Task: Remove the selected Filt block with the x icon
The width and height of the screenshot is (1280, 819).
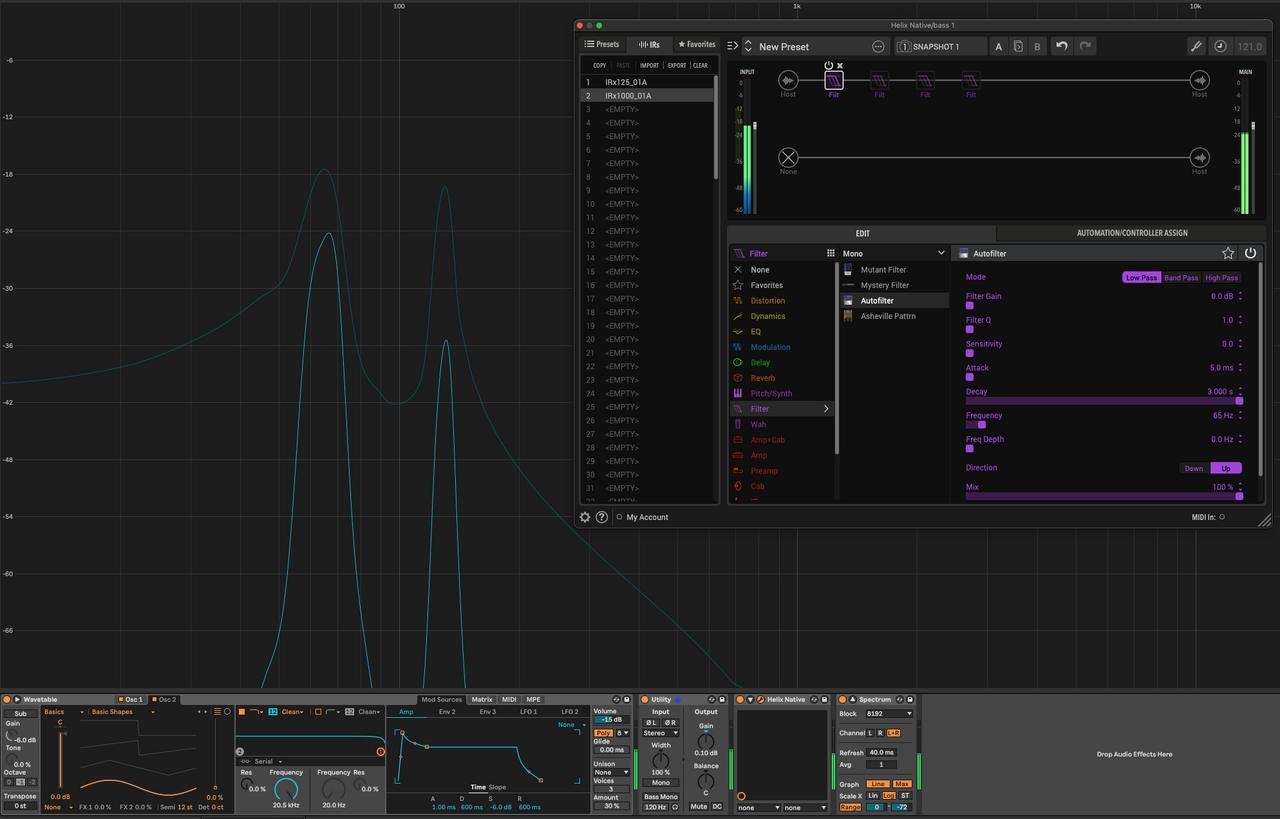Action: click(840, 66)
